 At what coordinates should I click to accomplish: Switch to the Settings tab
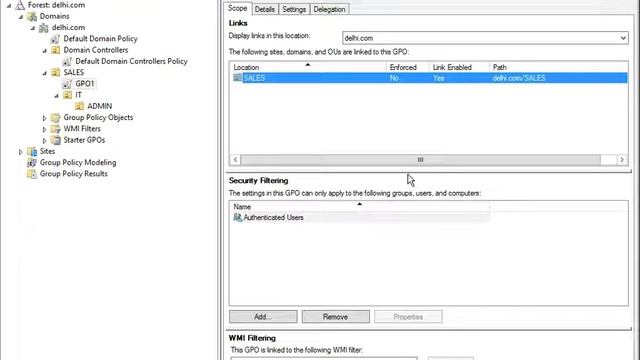tap(294, 9)
